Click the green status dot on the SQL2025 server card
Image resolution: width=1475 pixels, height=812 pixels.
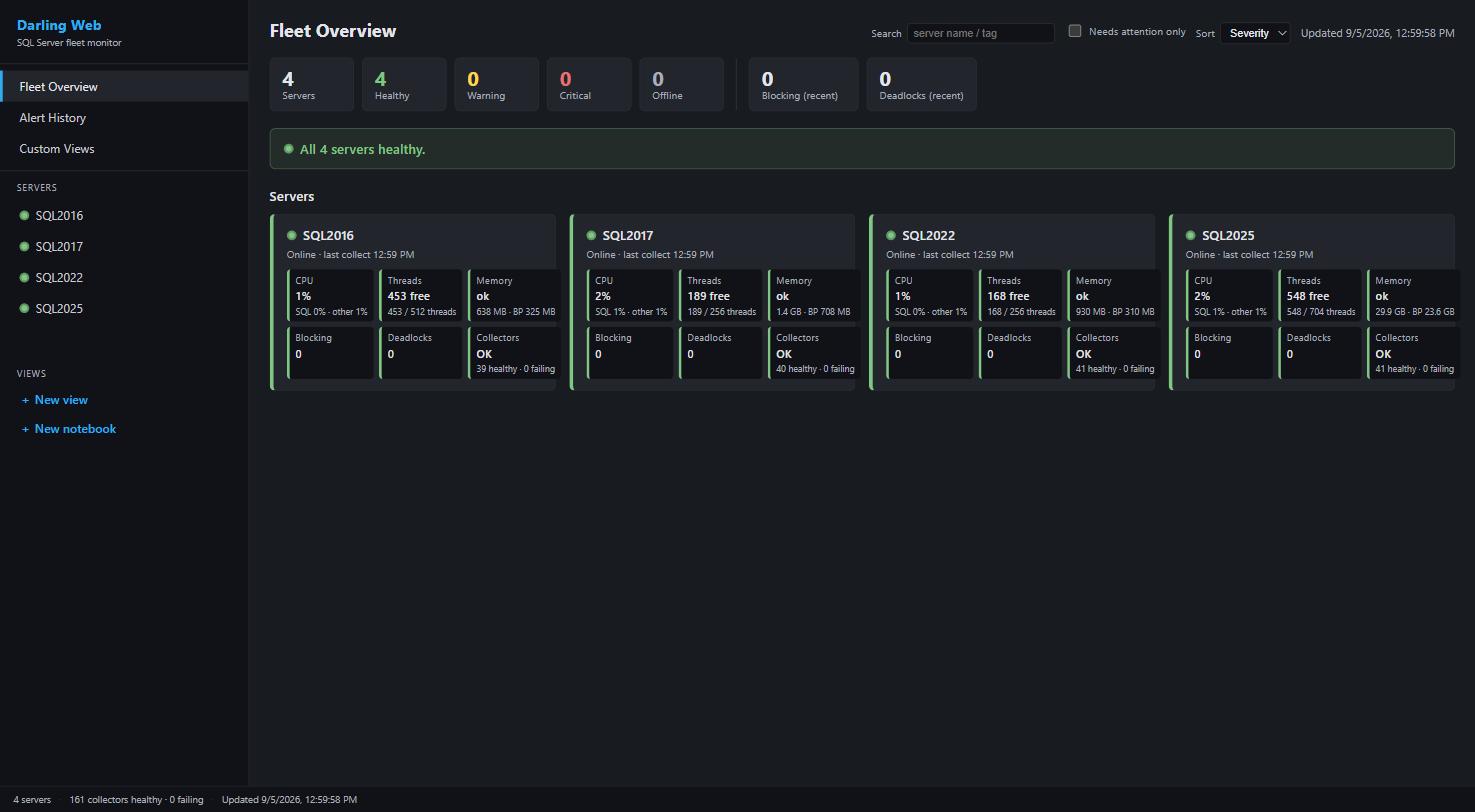1190,236
